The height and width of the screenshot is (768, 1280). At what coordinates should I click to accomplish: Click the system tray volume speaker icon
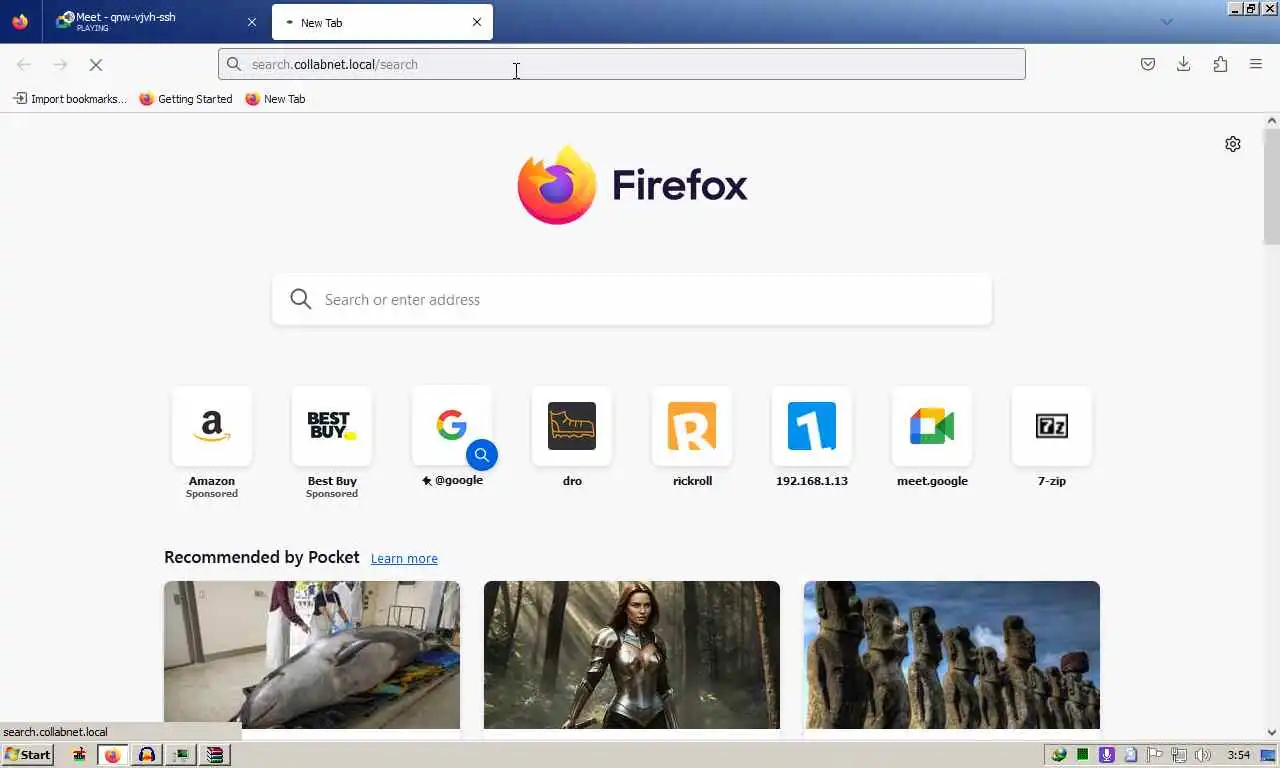click(x=1203, y=755)
